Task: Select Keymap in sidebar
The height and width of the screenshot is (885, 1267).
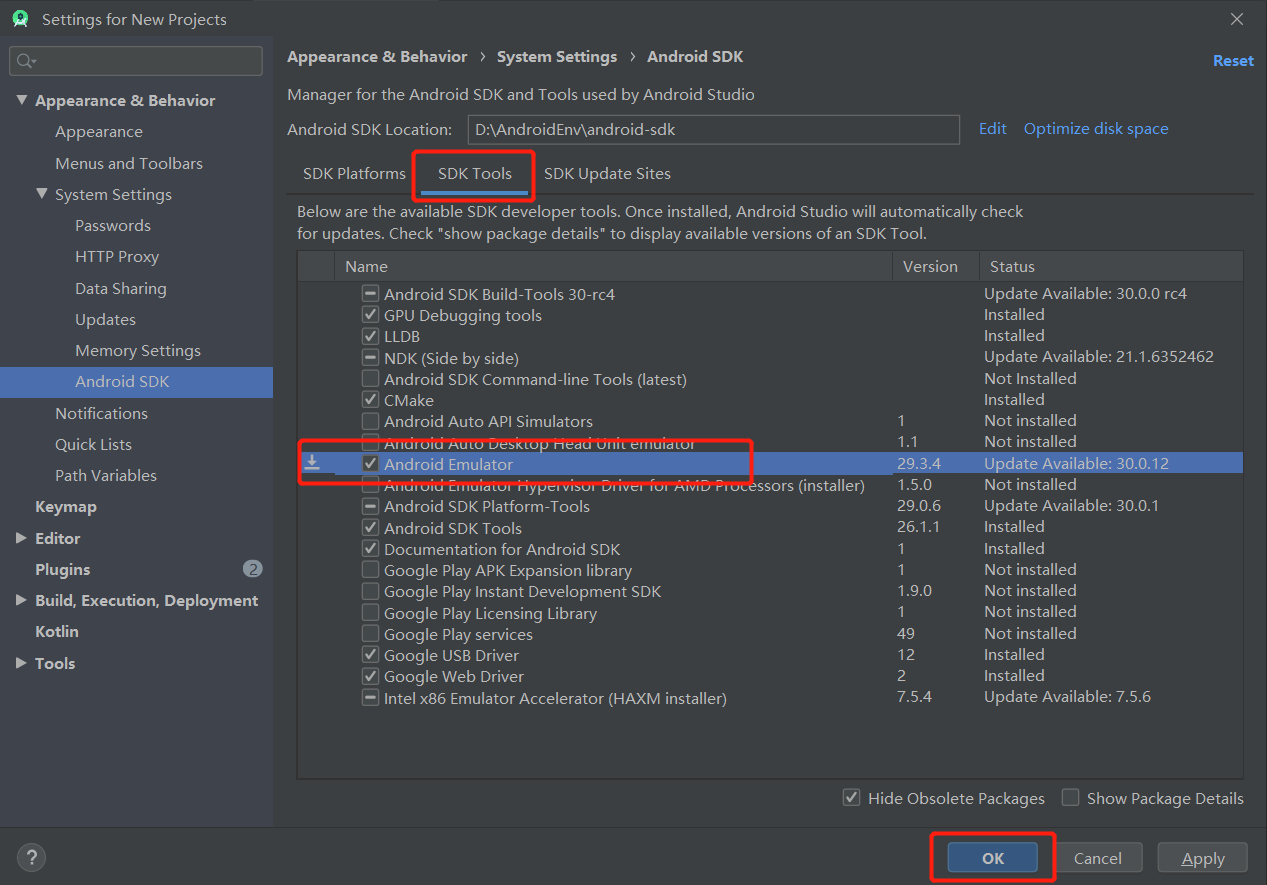Action: (66, 506)
